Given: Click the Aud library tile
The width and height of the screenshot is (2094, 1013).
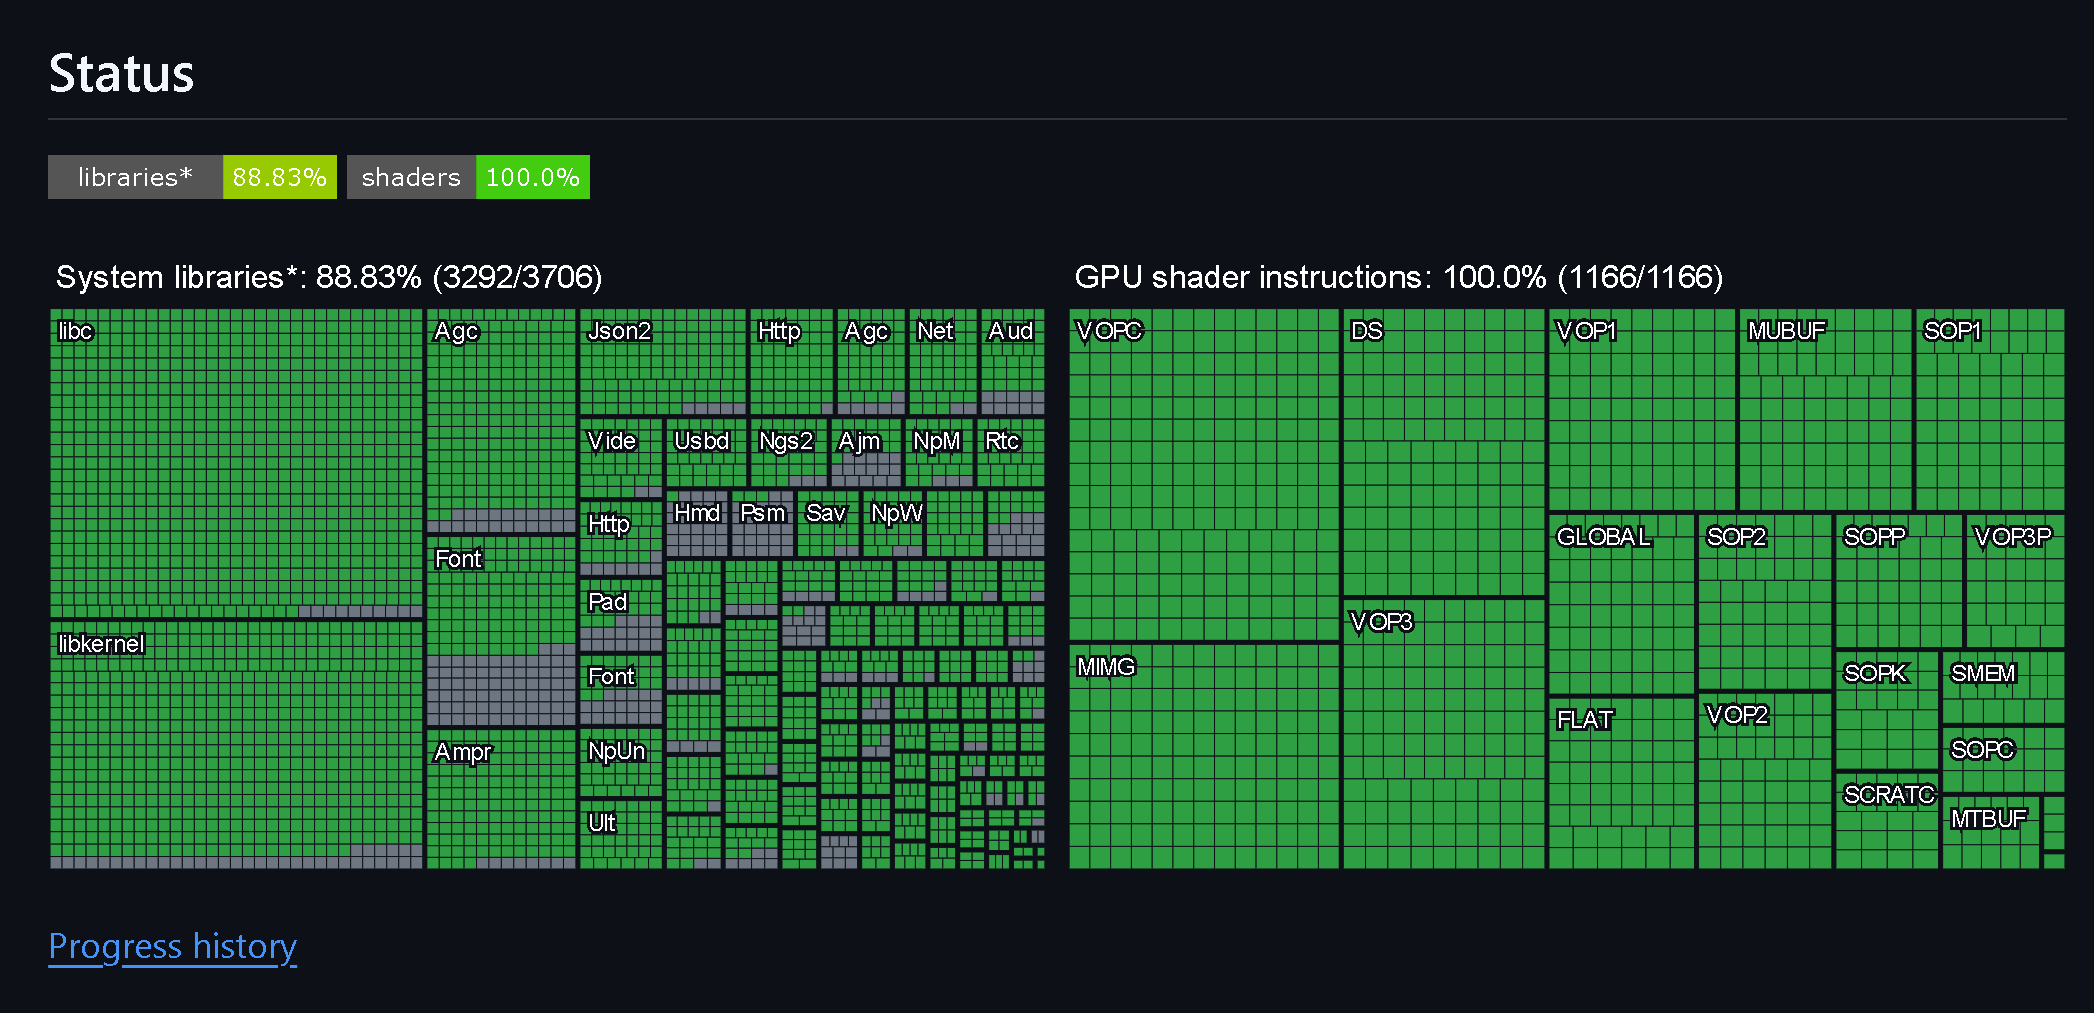Looking at the screenshot, I should point(1012,362).
